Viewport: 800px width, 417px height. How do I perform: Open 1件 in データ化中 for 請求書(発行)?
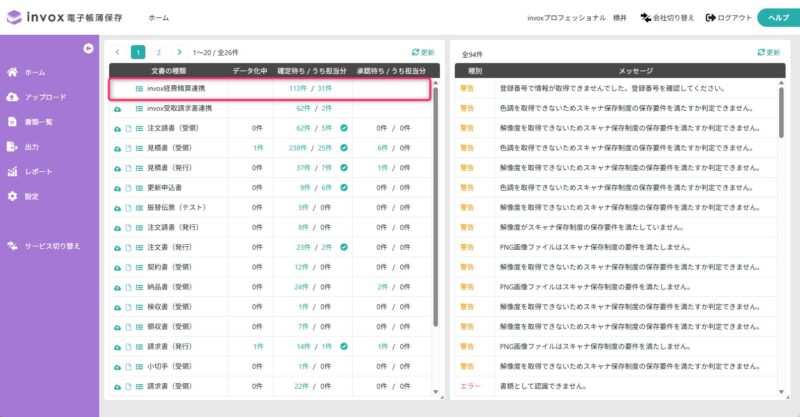tap(258, 347)
